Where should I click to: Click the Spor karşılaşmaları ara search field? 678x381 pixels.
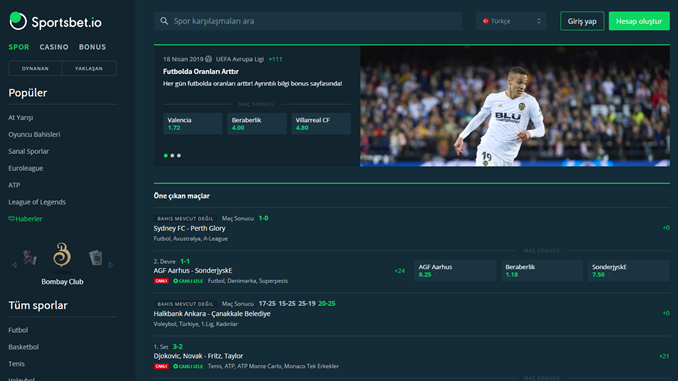click(308, 21)
